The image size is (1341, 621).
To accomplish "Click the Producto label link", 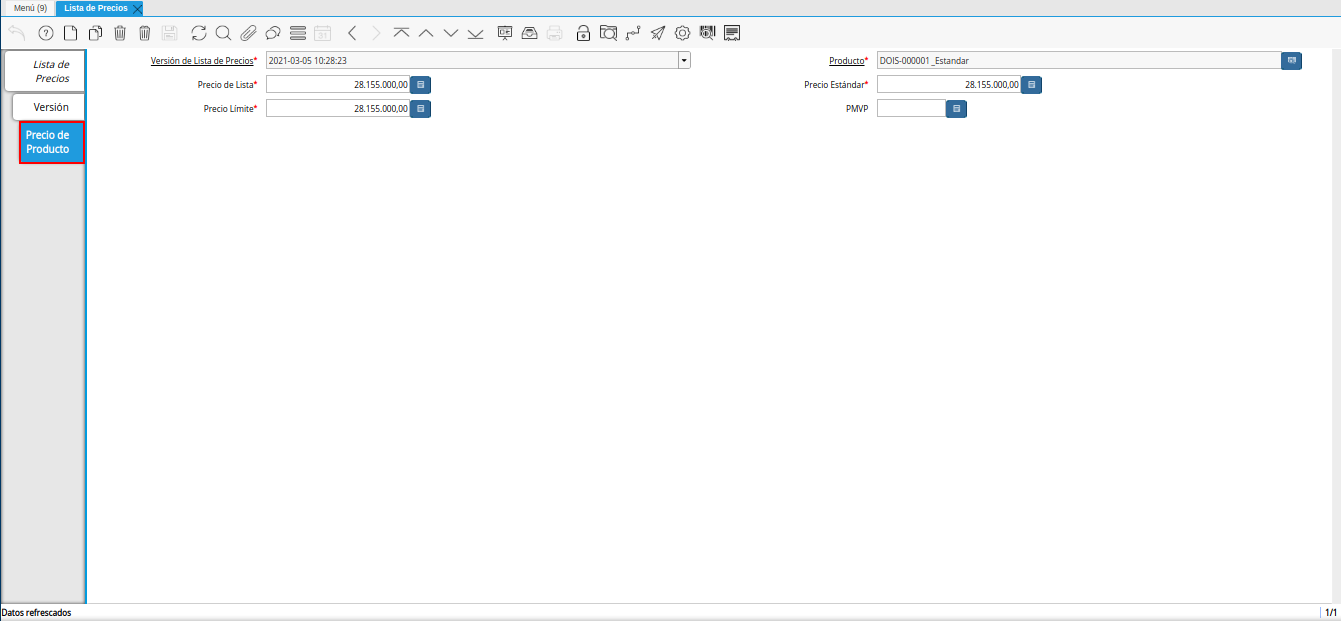I will point(846,61).
